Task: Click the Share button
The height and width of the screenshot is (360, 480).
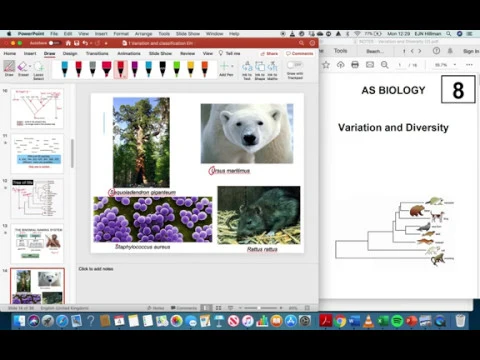Action: click(269, 53)
